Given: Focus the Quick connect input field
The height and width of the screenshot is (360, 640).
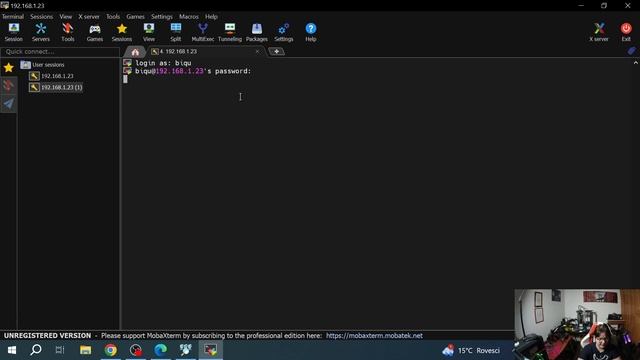Looking at the screenshot, I should (60, 52).
